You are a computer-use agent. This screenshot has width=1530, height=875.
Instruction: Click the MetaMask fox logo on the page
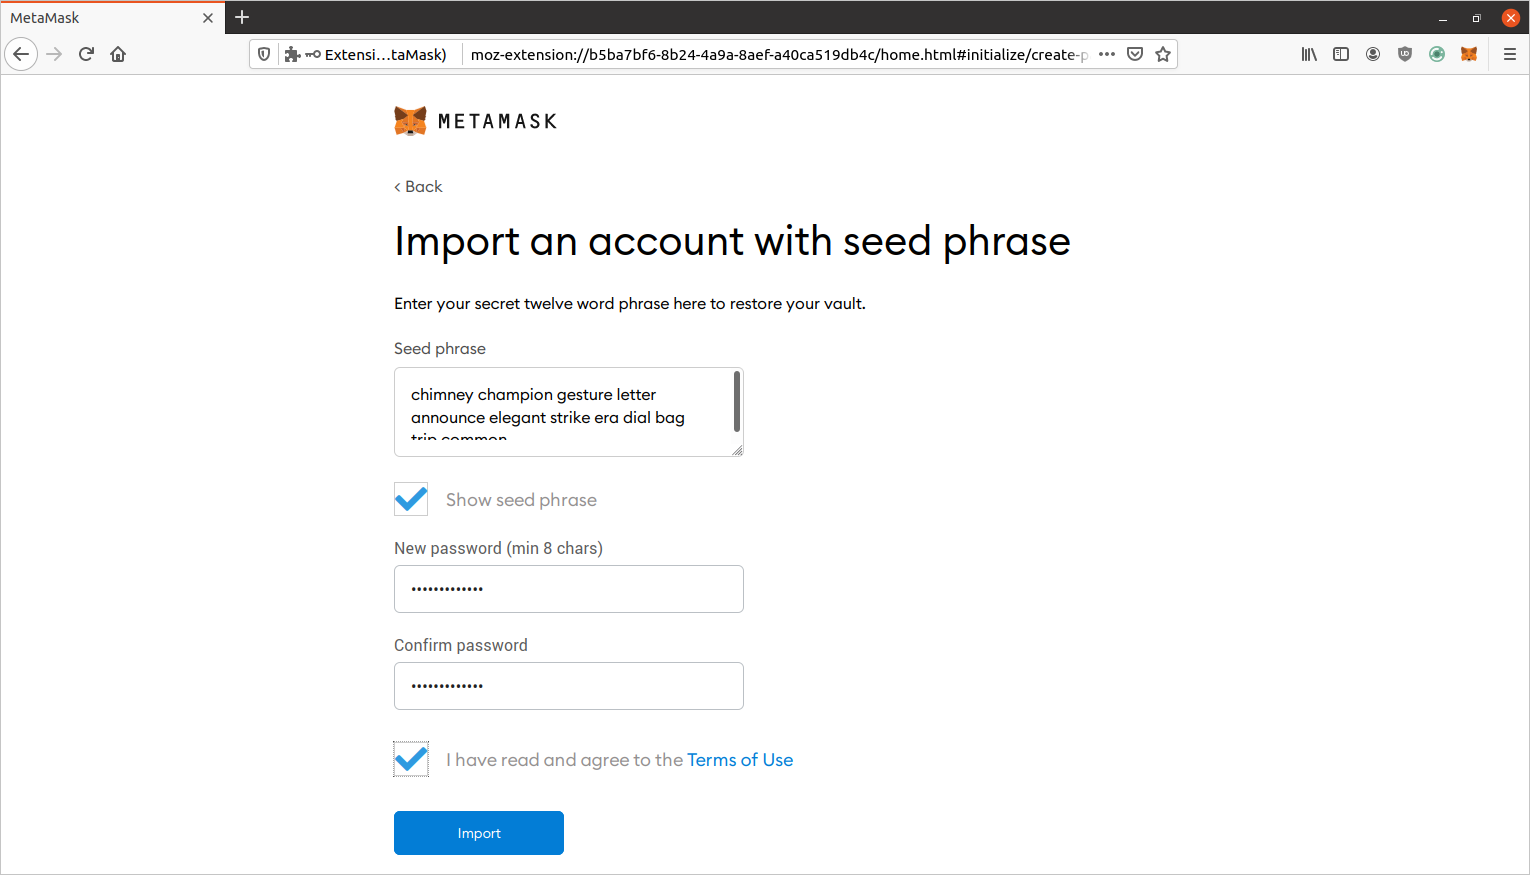pos(410,120)
